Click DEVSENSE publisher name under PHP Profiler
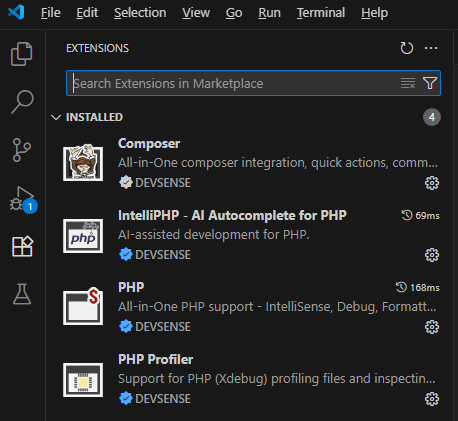The width and height of the screenshot is (458, 421). tap(163, 399)
